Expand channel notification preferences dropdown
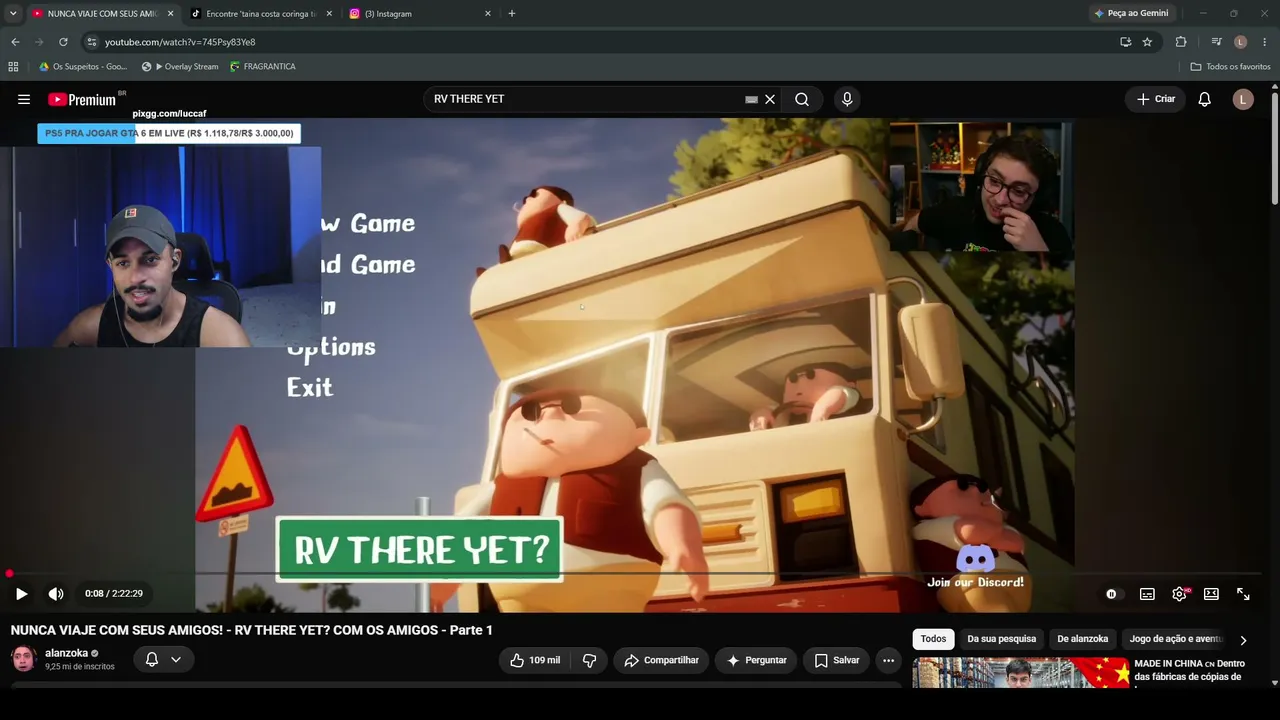 coord(163,659)
